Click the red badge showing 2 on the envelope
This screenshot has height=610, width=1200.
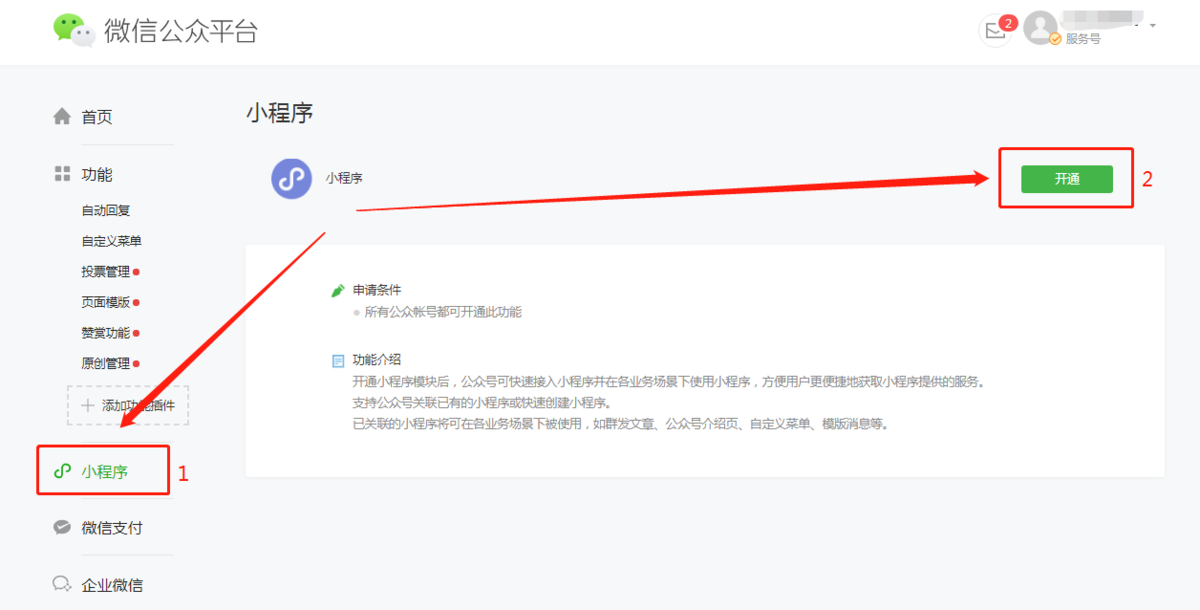pos(1008,23)
